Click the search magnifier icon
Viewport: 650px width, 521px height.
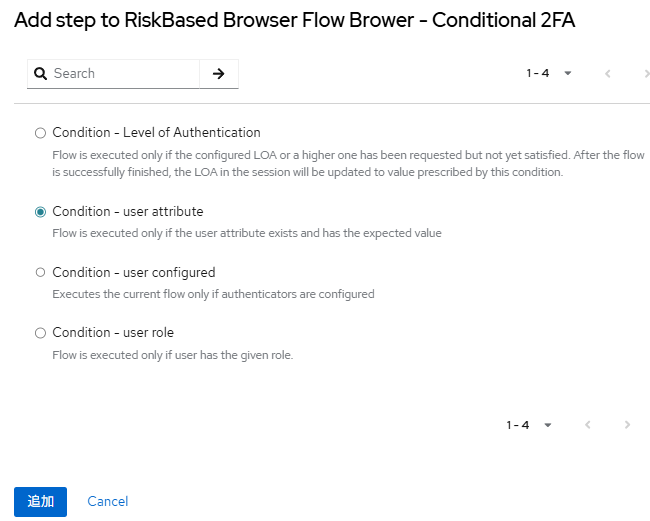point(41,74)
